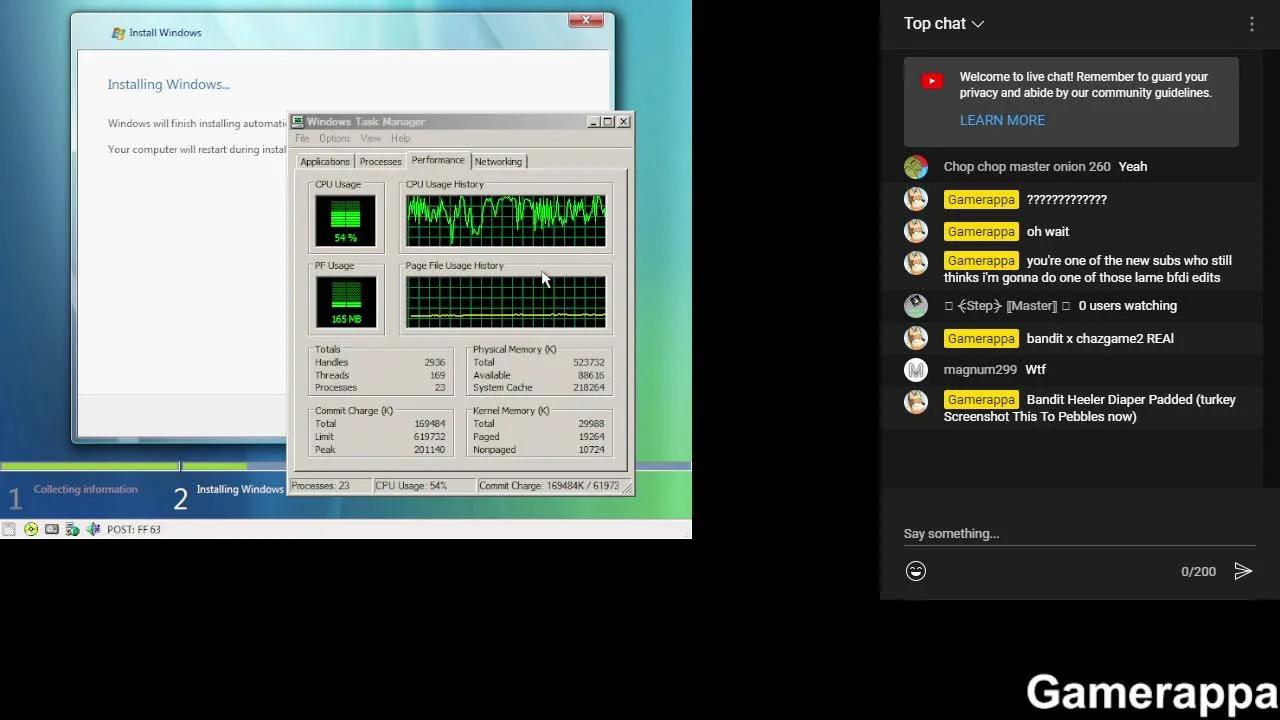Open the View menu in Task Manager
The image size is (1280, 720).
[370, 138]
